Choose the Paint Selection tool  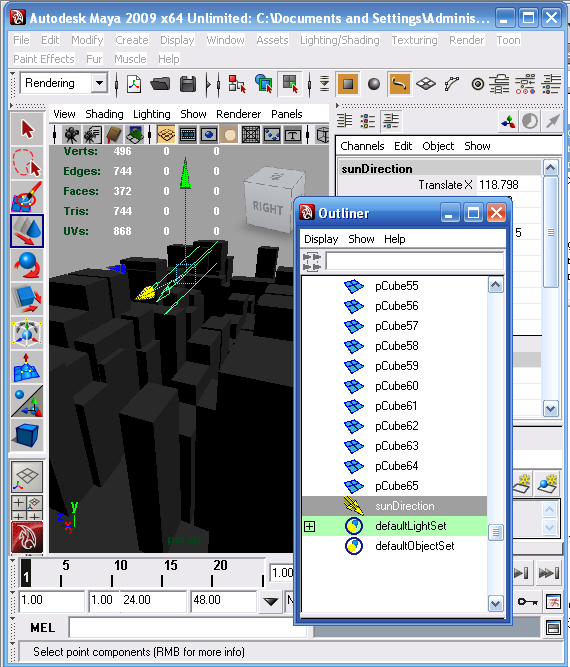pos(27,196)
